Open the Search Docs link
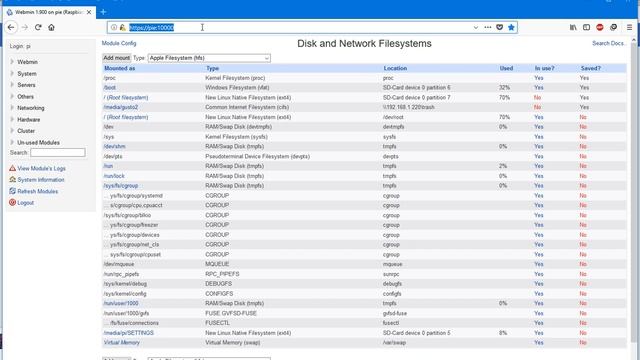 (x=608, y=43)
